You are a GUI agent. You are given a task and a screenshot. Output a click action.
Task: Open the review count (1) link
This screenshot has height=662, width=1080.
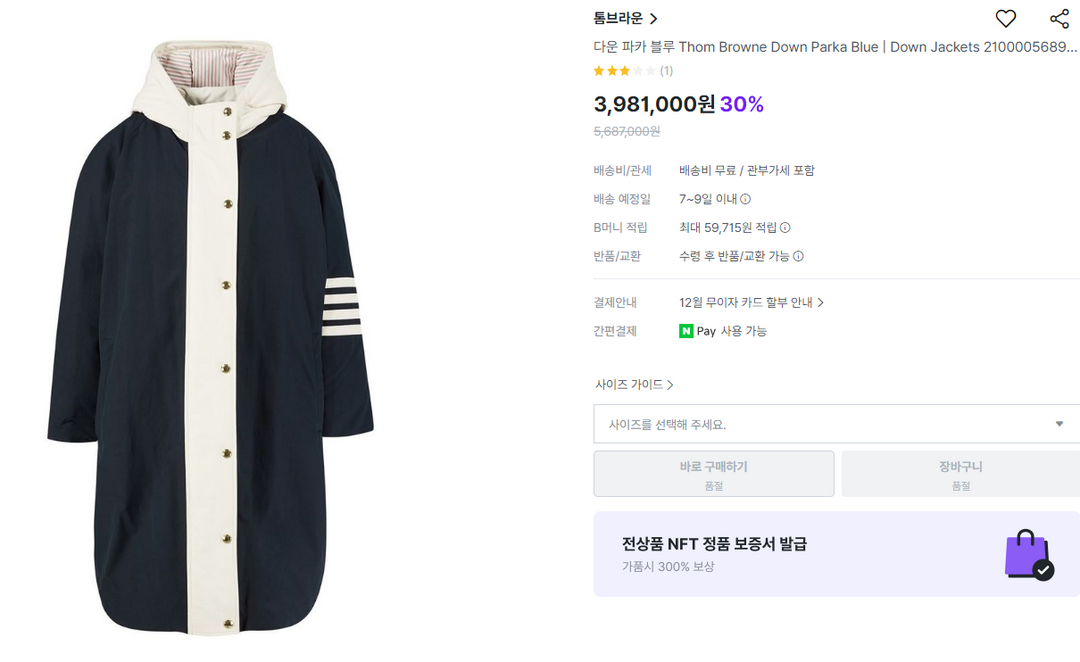[666, 71]
